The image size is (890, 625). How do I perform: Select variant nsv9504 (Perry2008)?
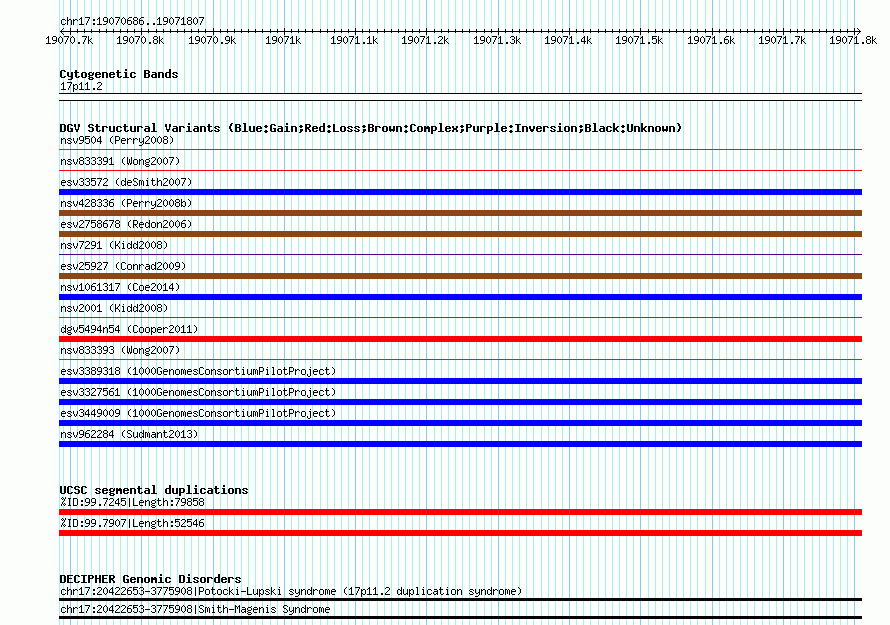point(117,140)
